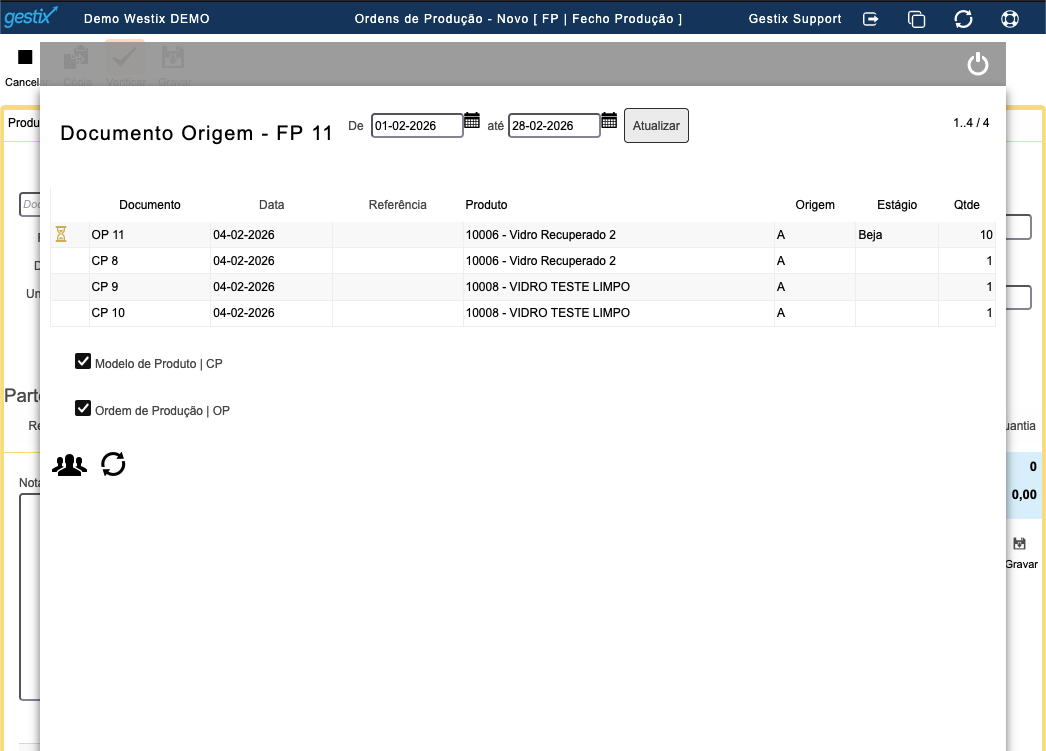Click the duplicate window icon in header
The height and width of the screenshot is (751, 1046).
[916, 19]
